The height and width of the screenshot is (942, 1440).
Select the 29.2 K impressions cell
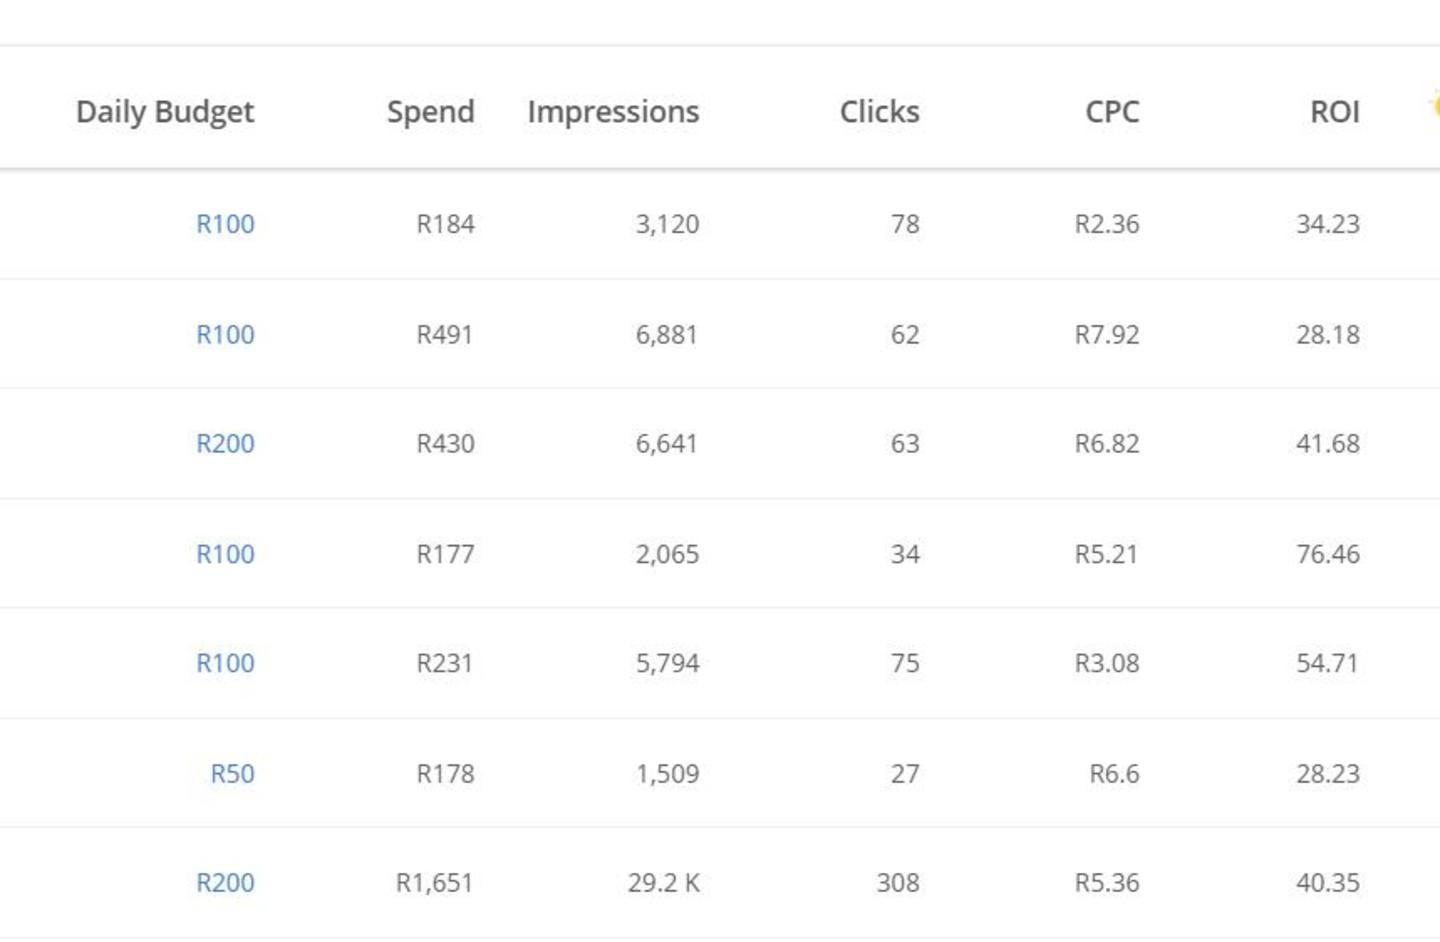click(x=664, y=883)
